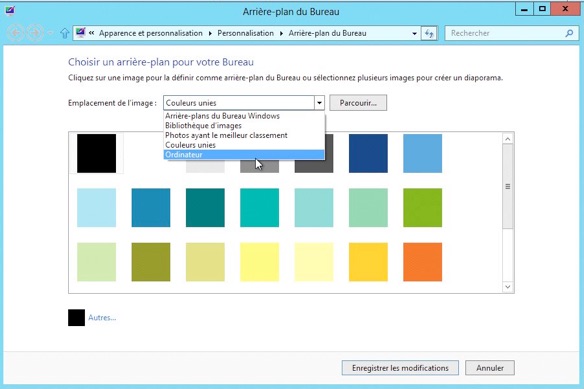
Task: Expand the Apparence et personnalisation breadcrumb arrow
Action: click(x=210, y=34)
